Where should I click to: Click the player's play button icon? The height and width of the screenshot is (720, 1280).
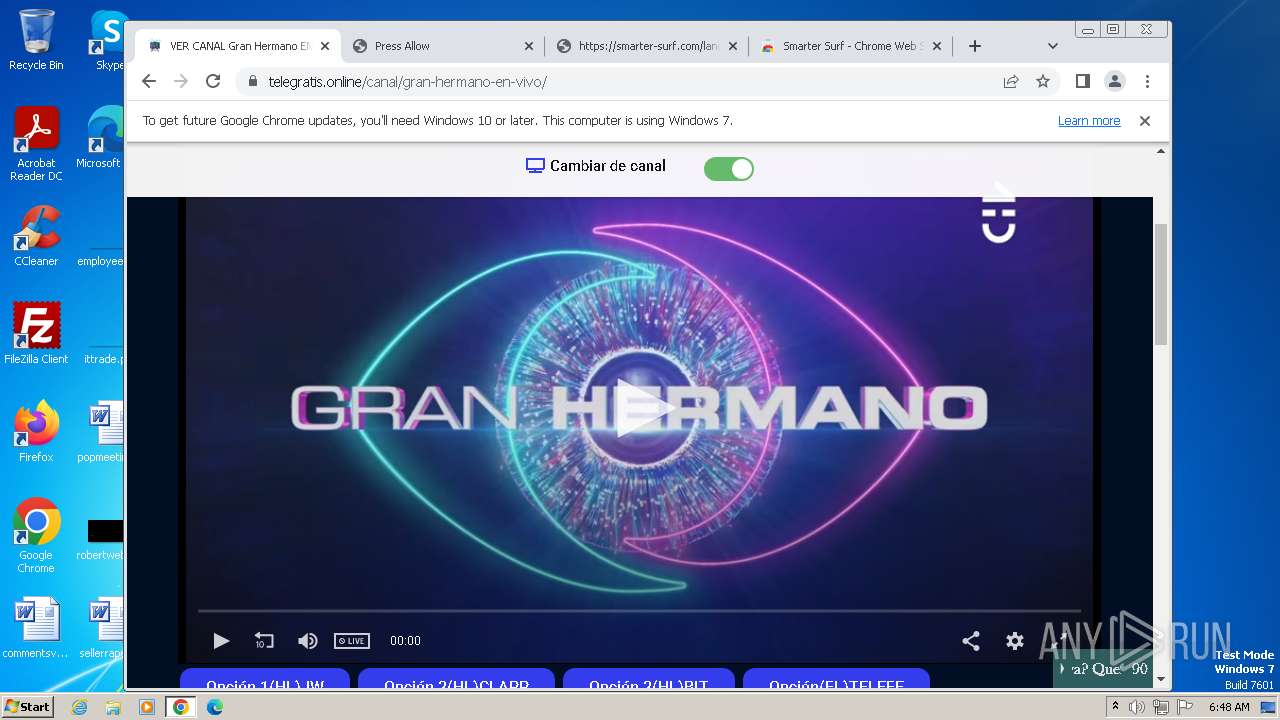[x=221, y=641]
